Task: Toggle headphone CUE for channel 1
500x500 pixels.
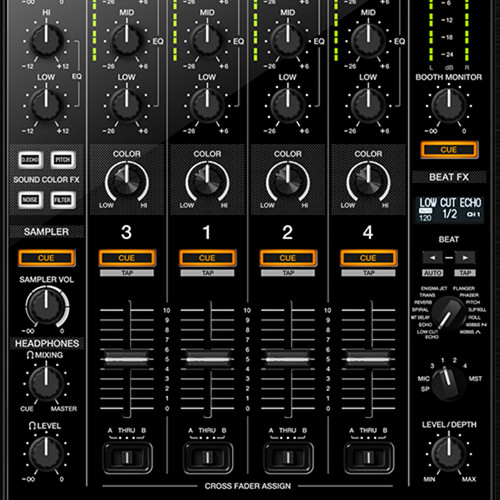Action: 207,258
